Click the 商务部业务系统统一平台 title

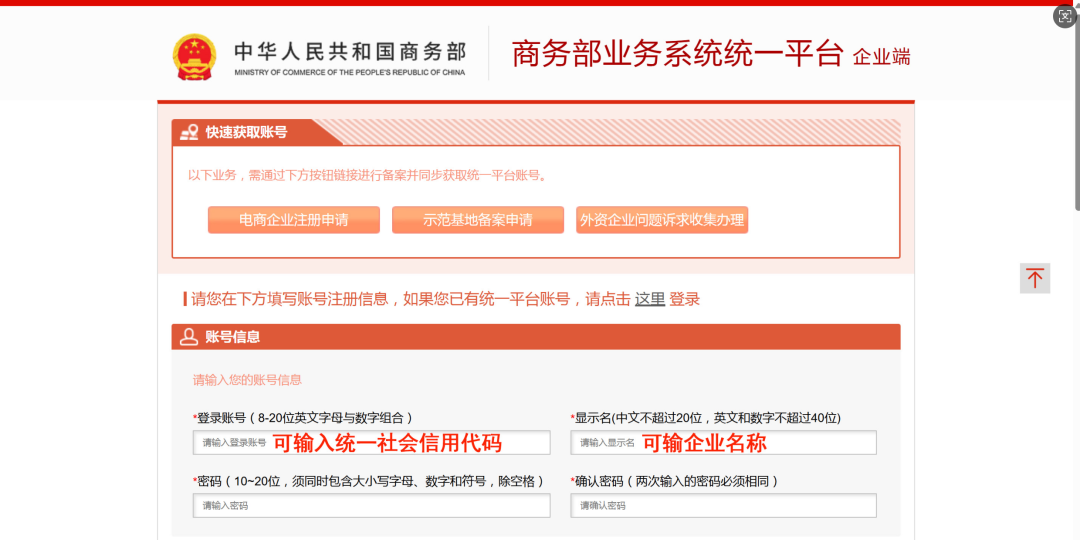point(677,54)
